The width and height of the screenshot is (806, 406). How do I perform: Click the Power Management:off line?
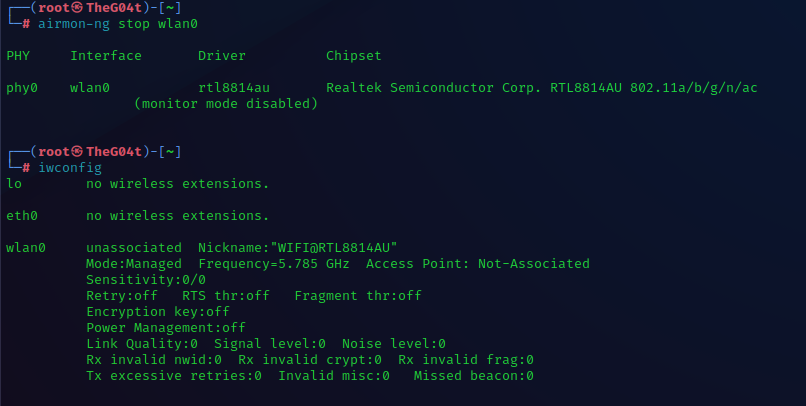click(166, 327)
